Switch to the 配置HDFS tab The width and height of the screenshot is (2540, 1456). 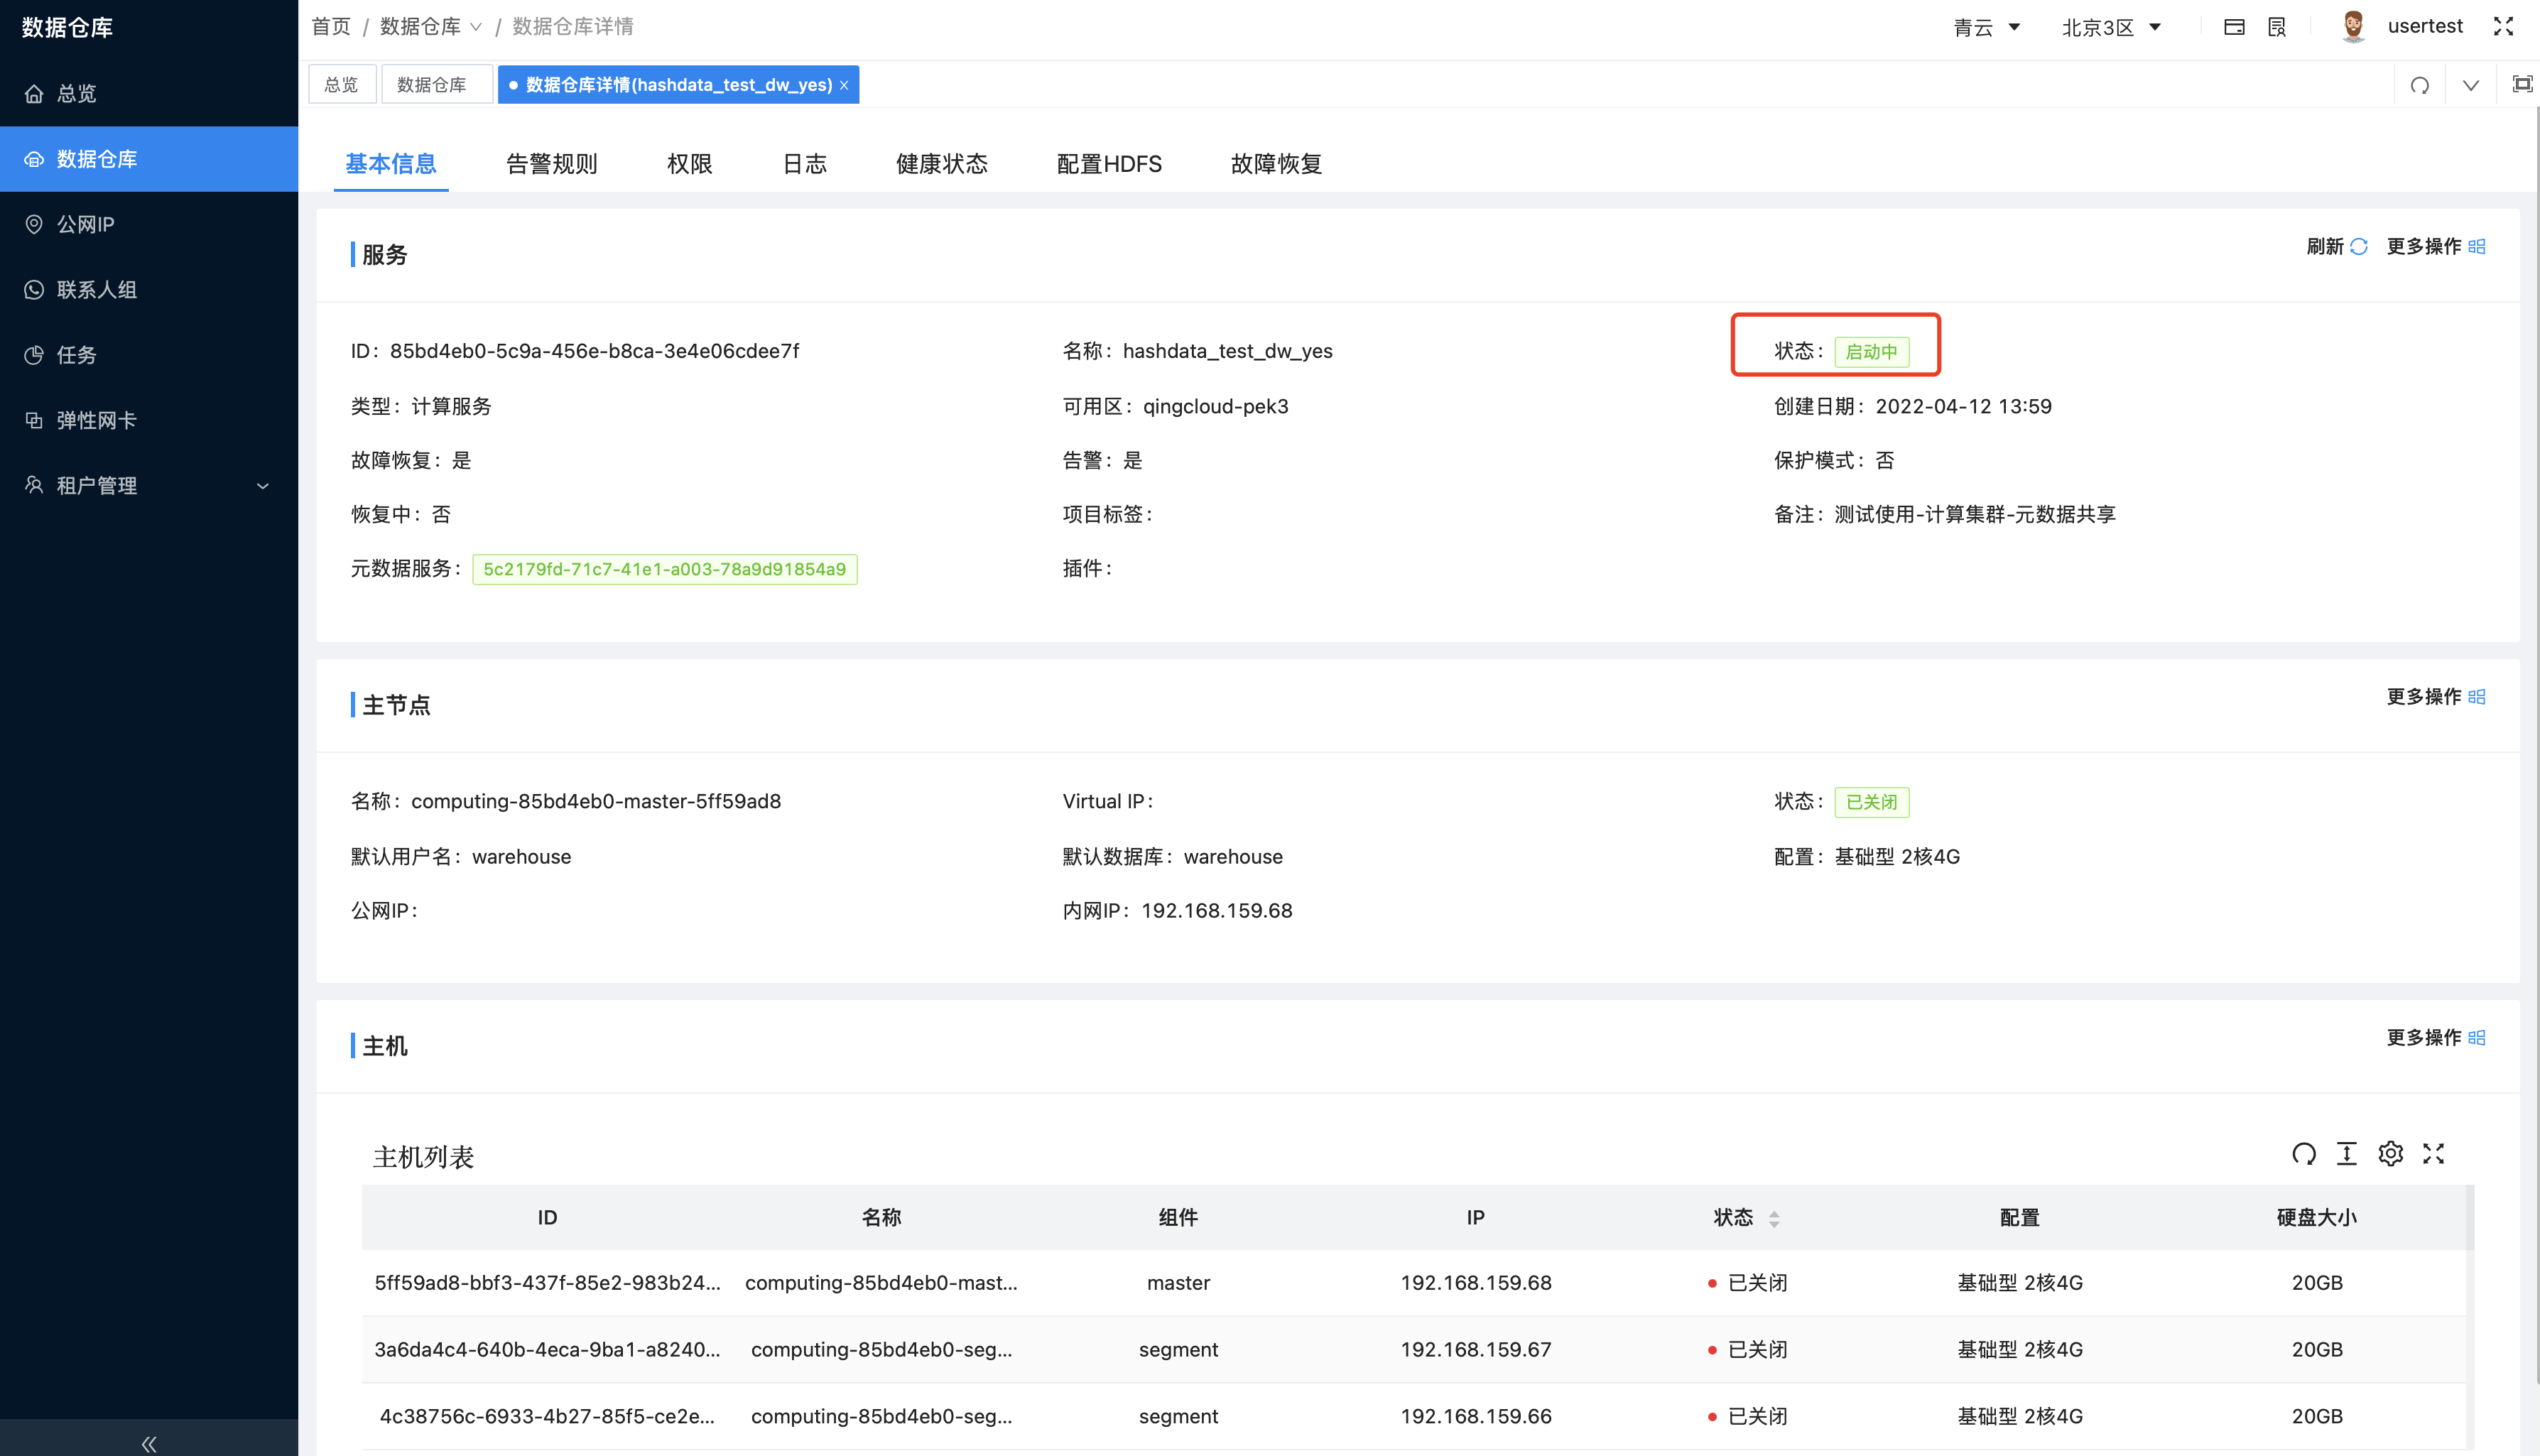(x=1107, y=163)
